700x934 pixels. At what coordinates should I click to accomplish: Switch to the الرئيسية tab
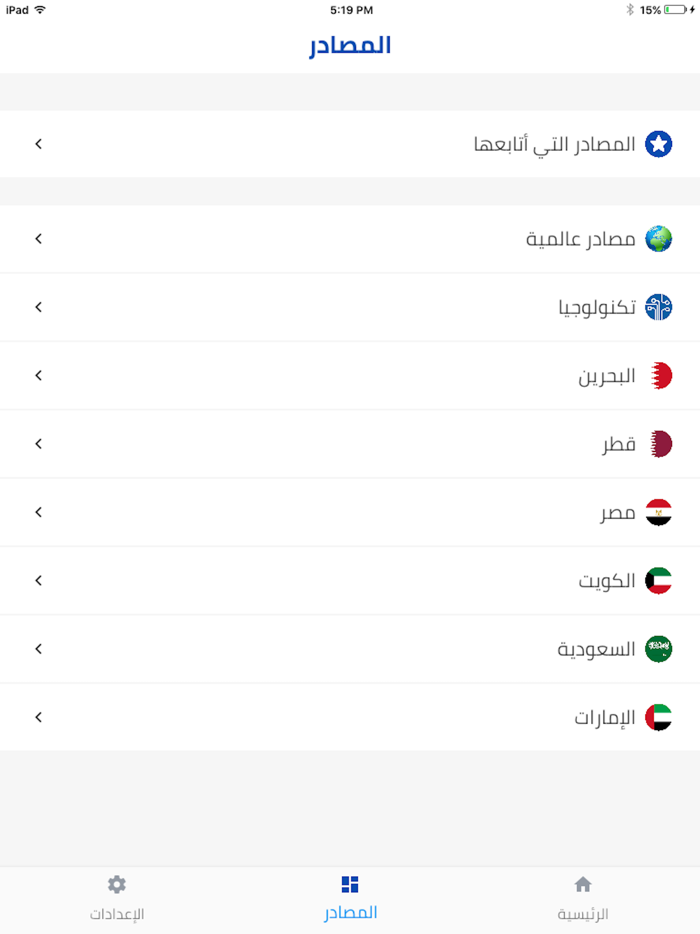pyautogui.click(x=583, y=899)
